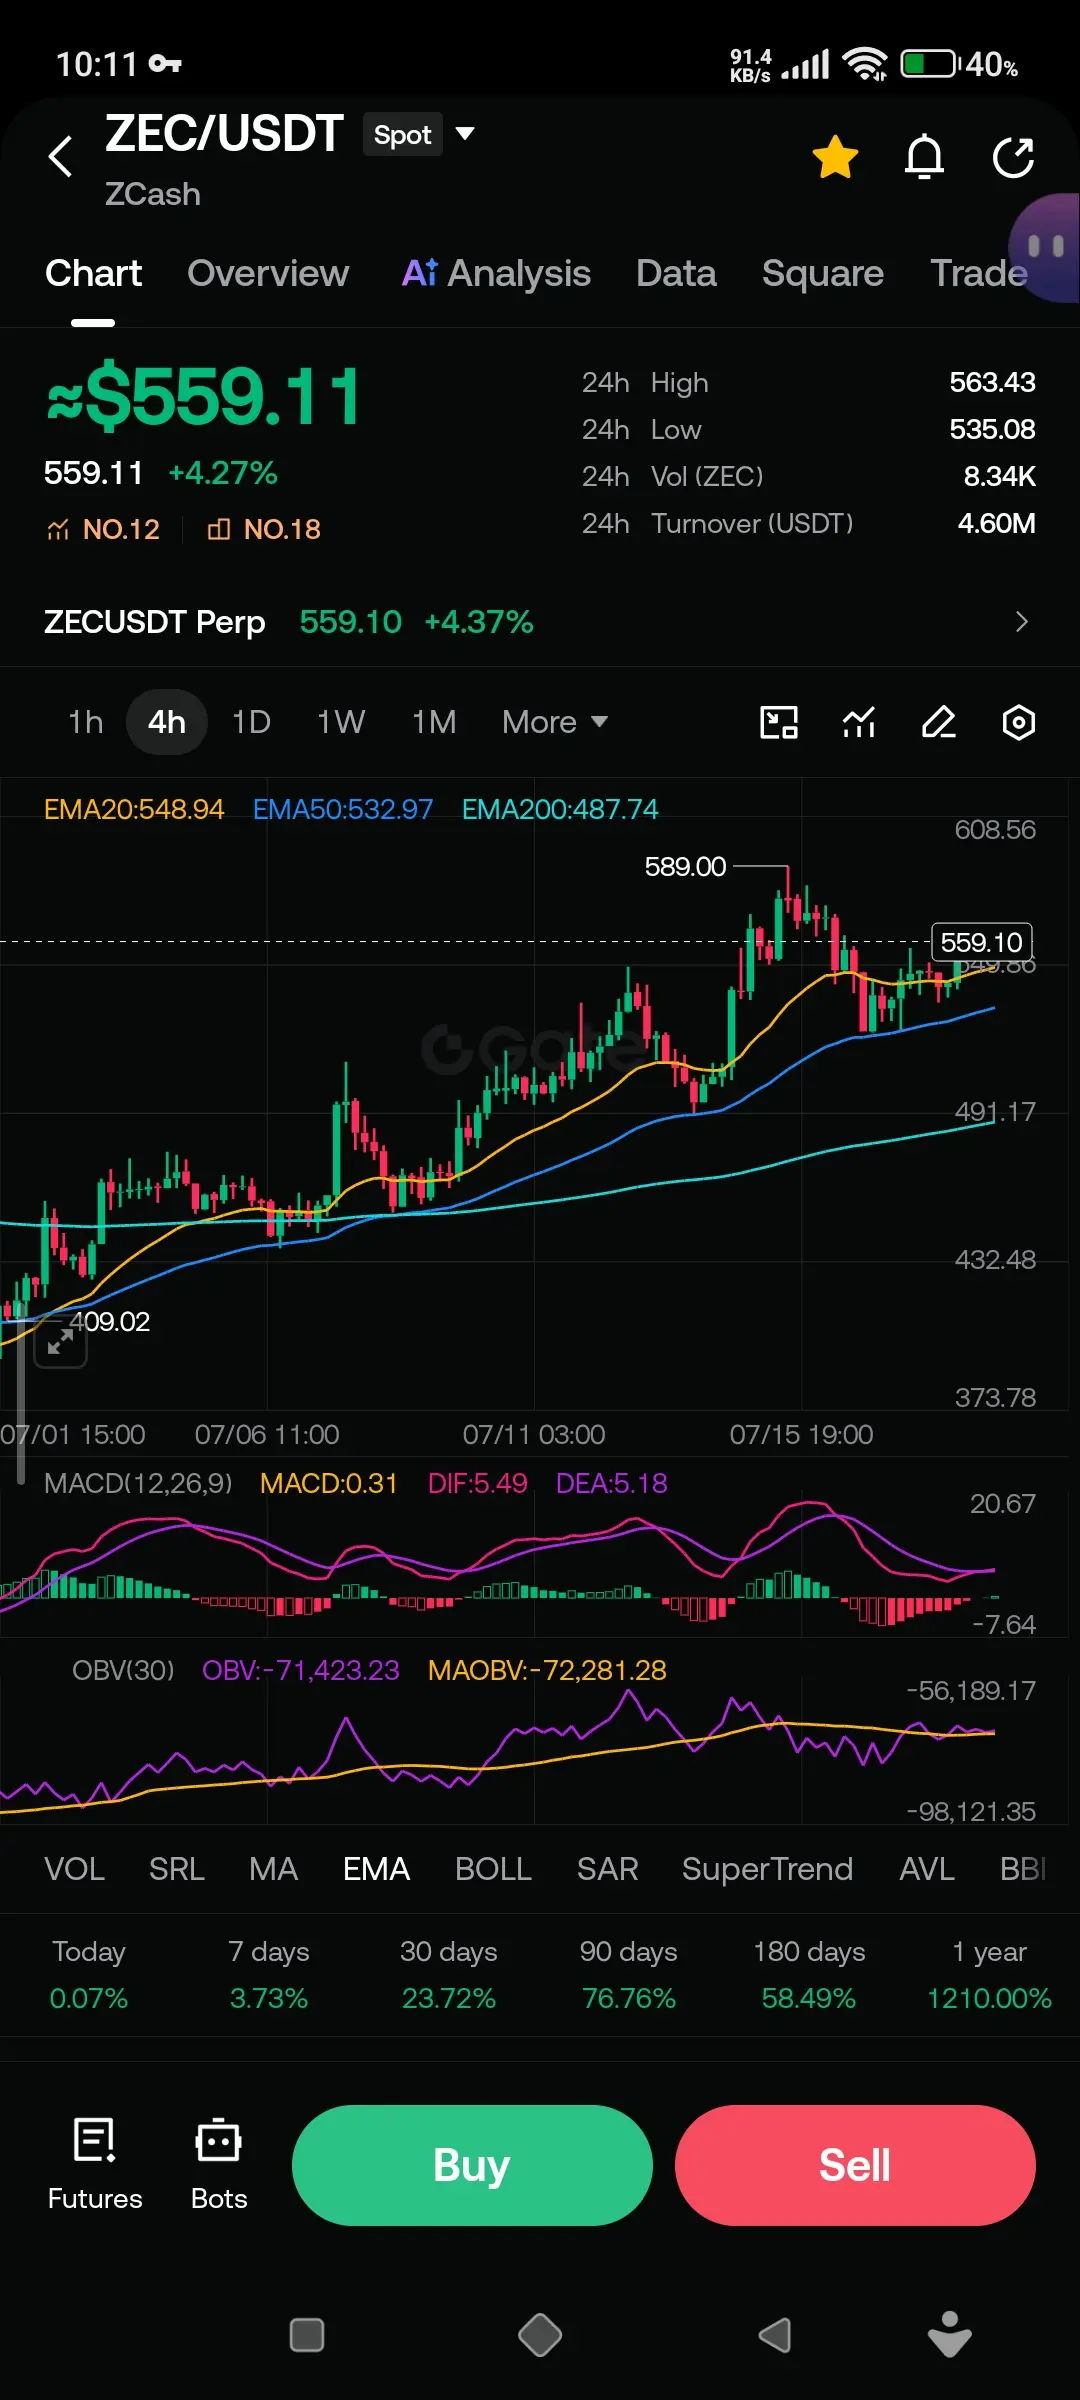Screen dimensions: 1080x2400
Task: Select the 1D timeframe
Action: point(251,722)
